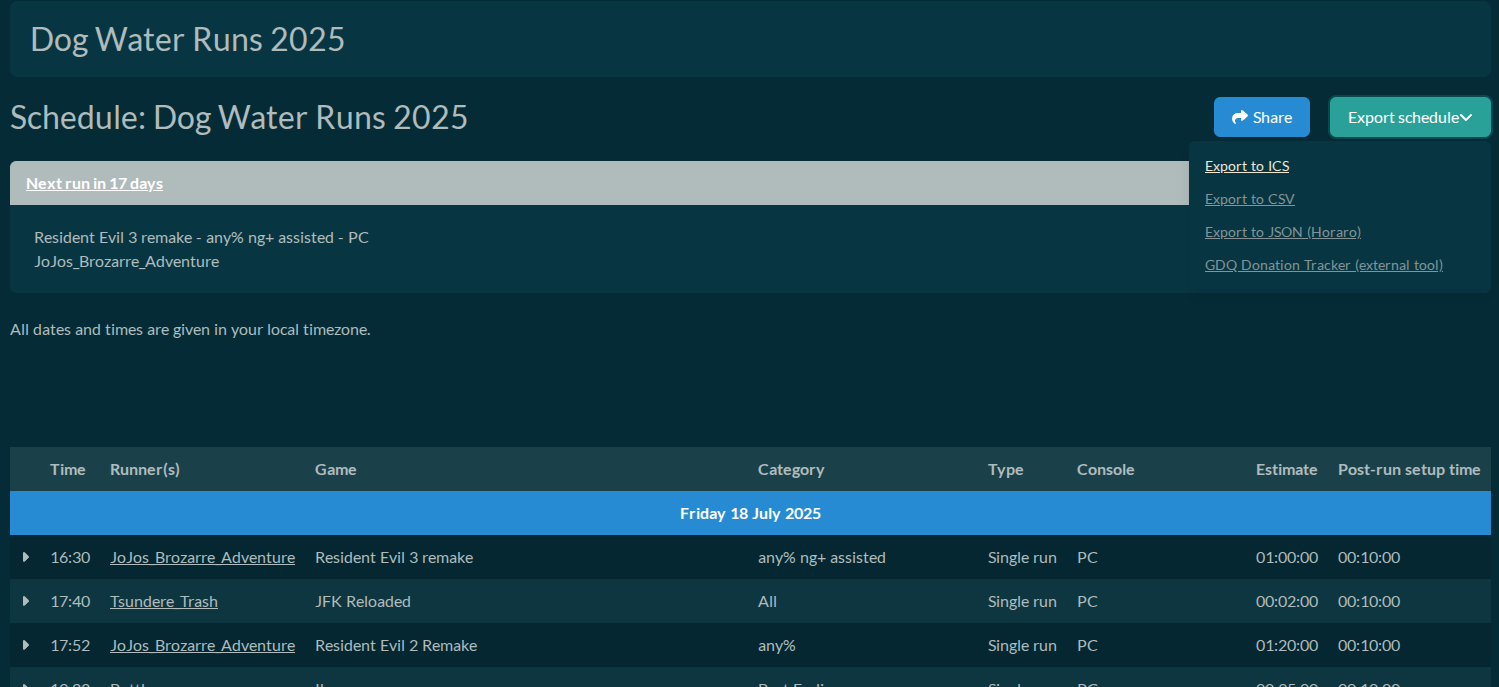Open runner Tsundere_Trash link
The height and width of the screenshot is (687, 1499).
point(164,601)
